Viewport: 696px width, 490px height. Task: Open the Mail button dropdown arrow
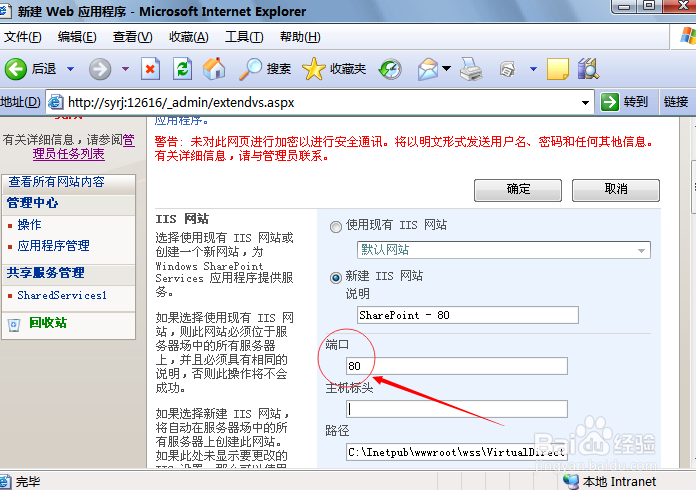tap(447, 69)
